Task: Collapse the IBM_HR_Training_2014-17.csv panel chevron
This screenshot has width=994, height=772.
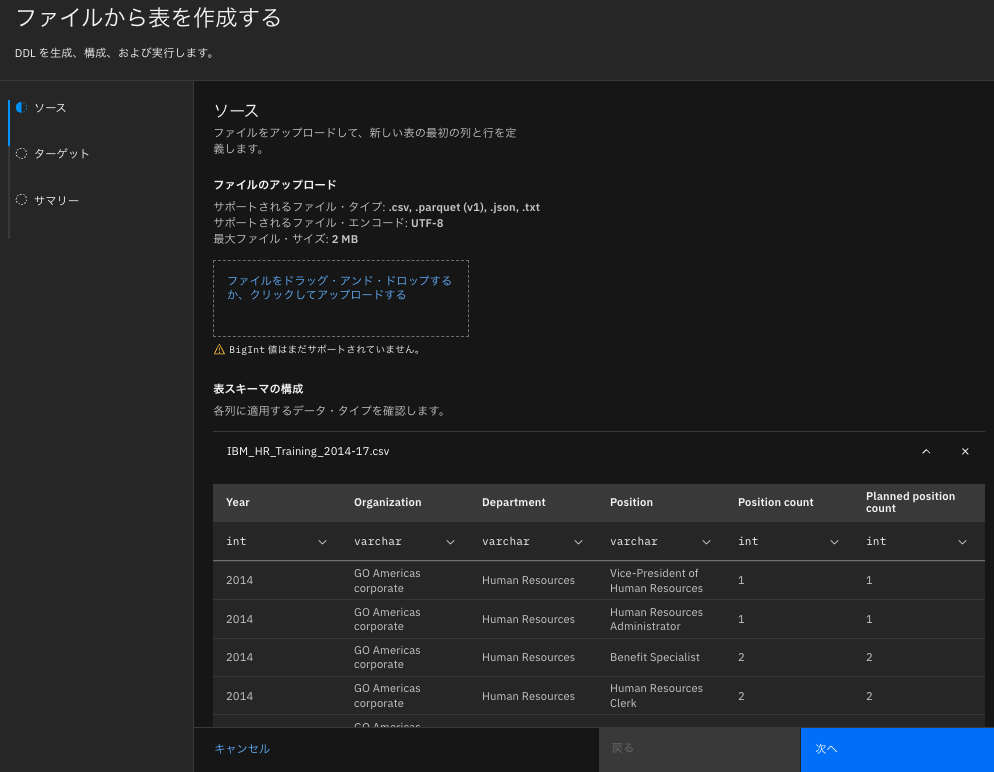Action: click(x=926, y=451)
